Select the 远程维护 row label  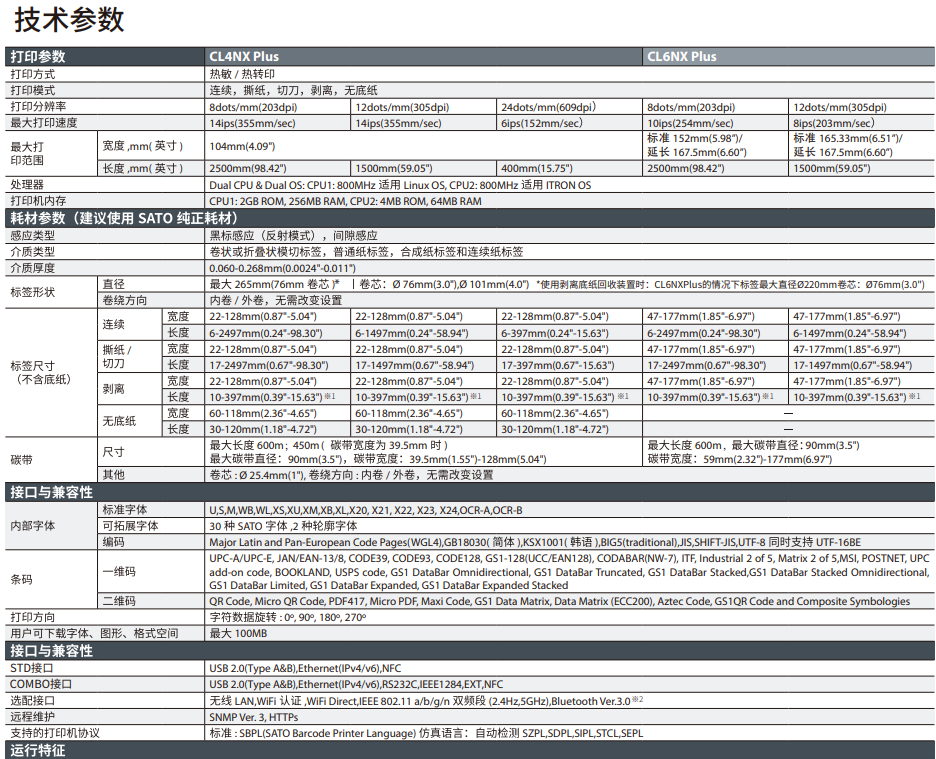[x=32, y=716]
